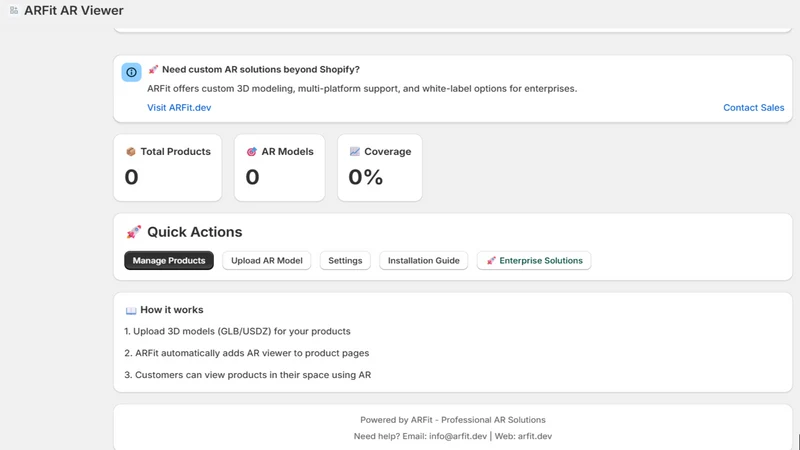Open Settings from Quick Actions
Viewport: 800px width, 450px height.
[345, 260]
